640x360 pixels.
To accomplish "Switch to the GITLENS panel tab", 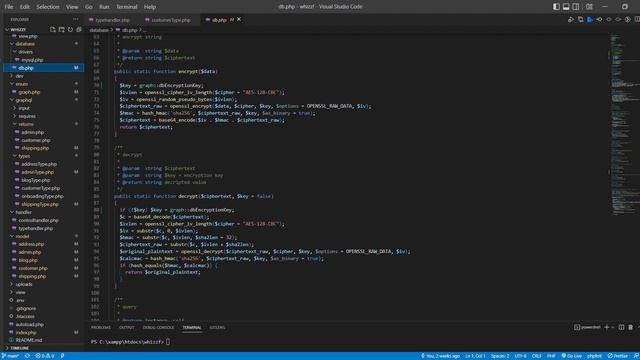I will (x=217, y=327).
